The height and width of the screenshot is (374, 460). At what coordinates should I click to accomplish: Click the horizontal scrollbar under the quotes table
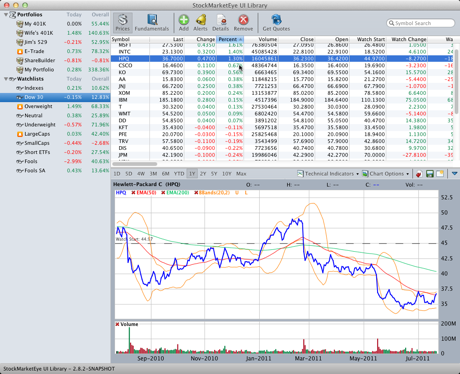coord(134,164)
